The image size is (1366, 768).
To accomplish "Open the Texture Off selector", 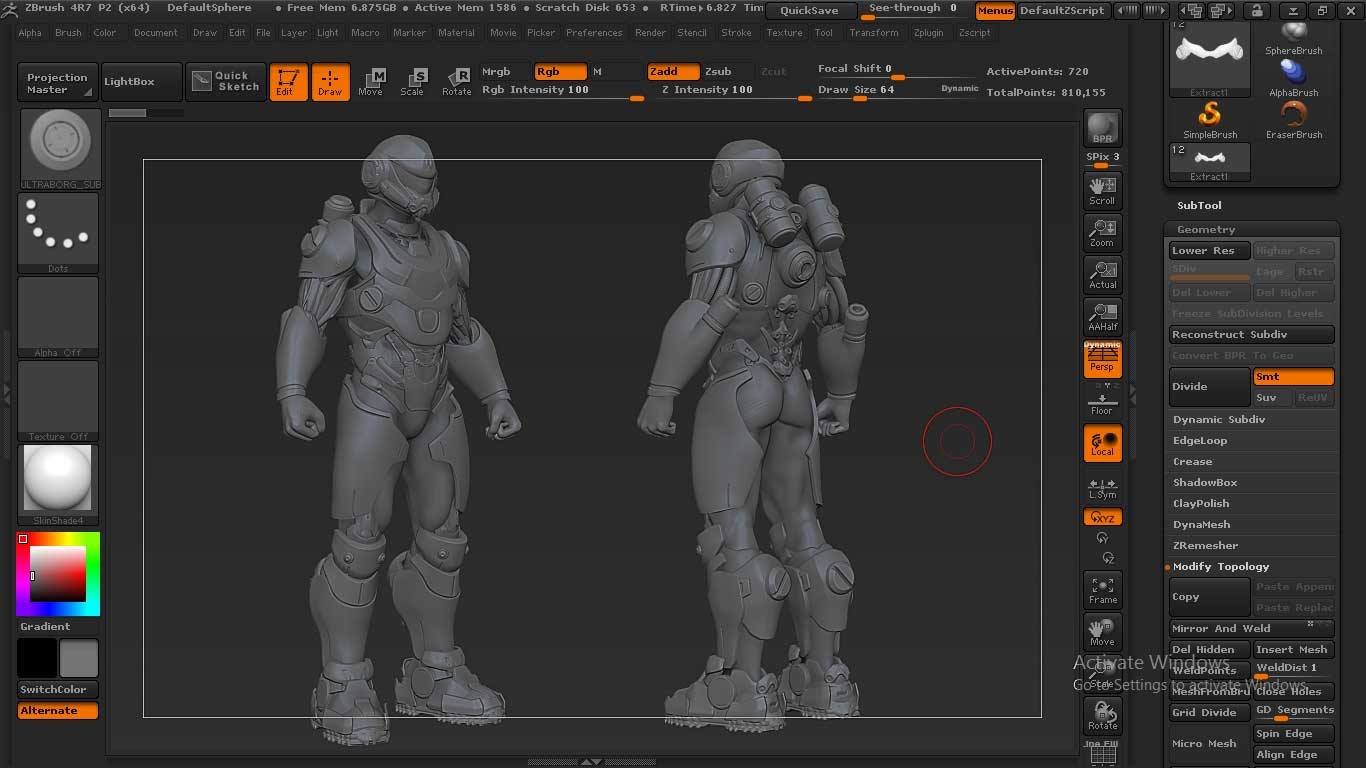I will 59,401.
